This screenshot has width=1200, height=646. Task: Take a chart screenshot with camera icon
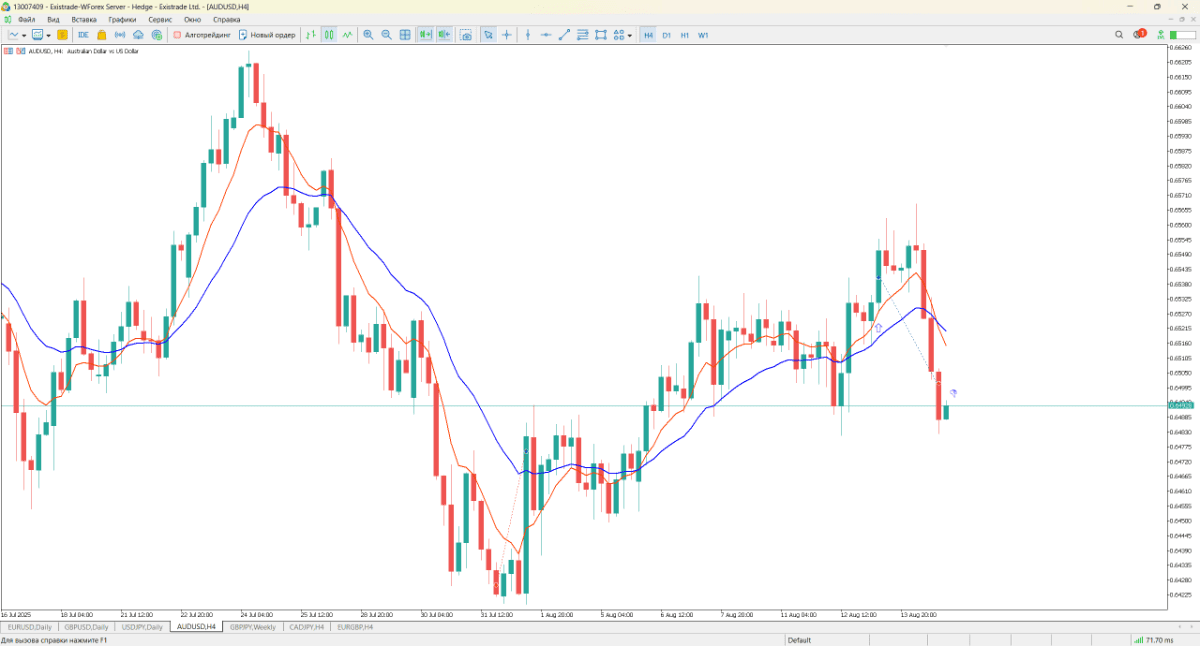[466, 35]
